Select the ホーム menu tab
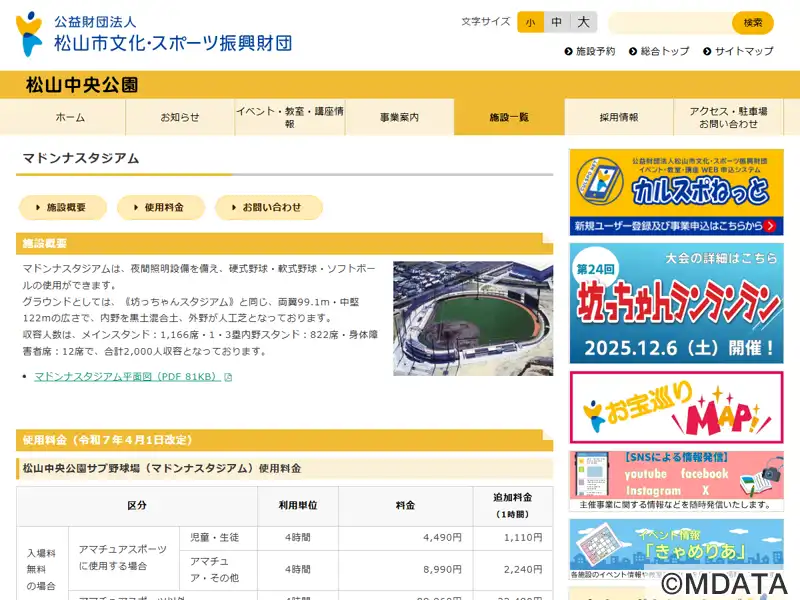This screenshot has width=800, height=600. tap(70, 117)
